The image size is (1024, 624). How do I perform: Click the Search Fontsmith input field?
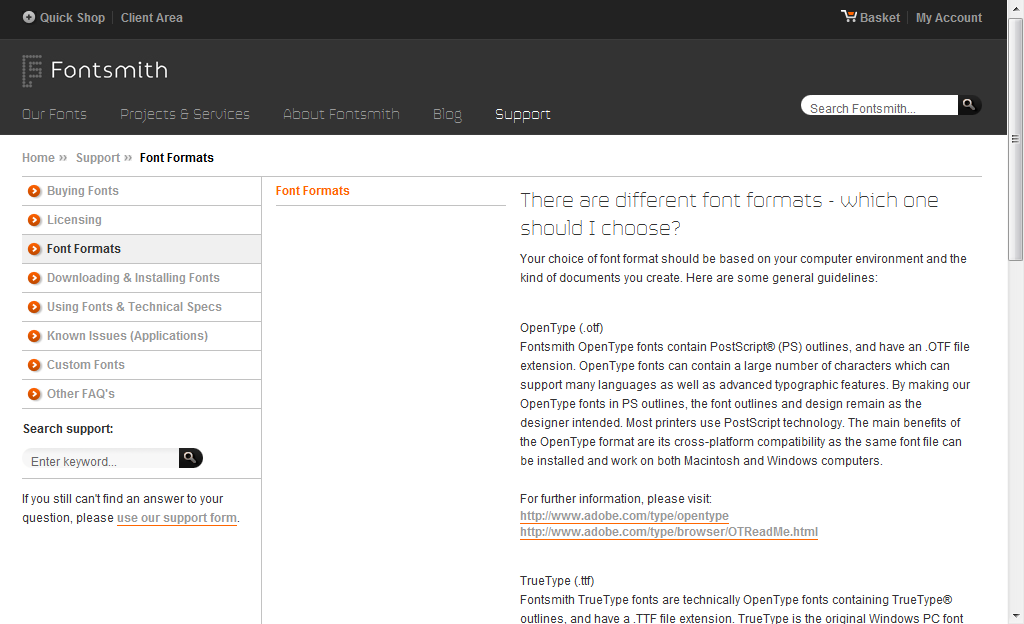coord(880,105)
